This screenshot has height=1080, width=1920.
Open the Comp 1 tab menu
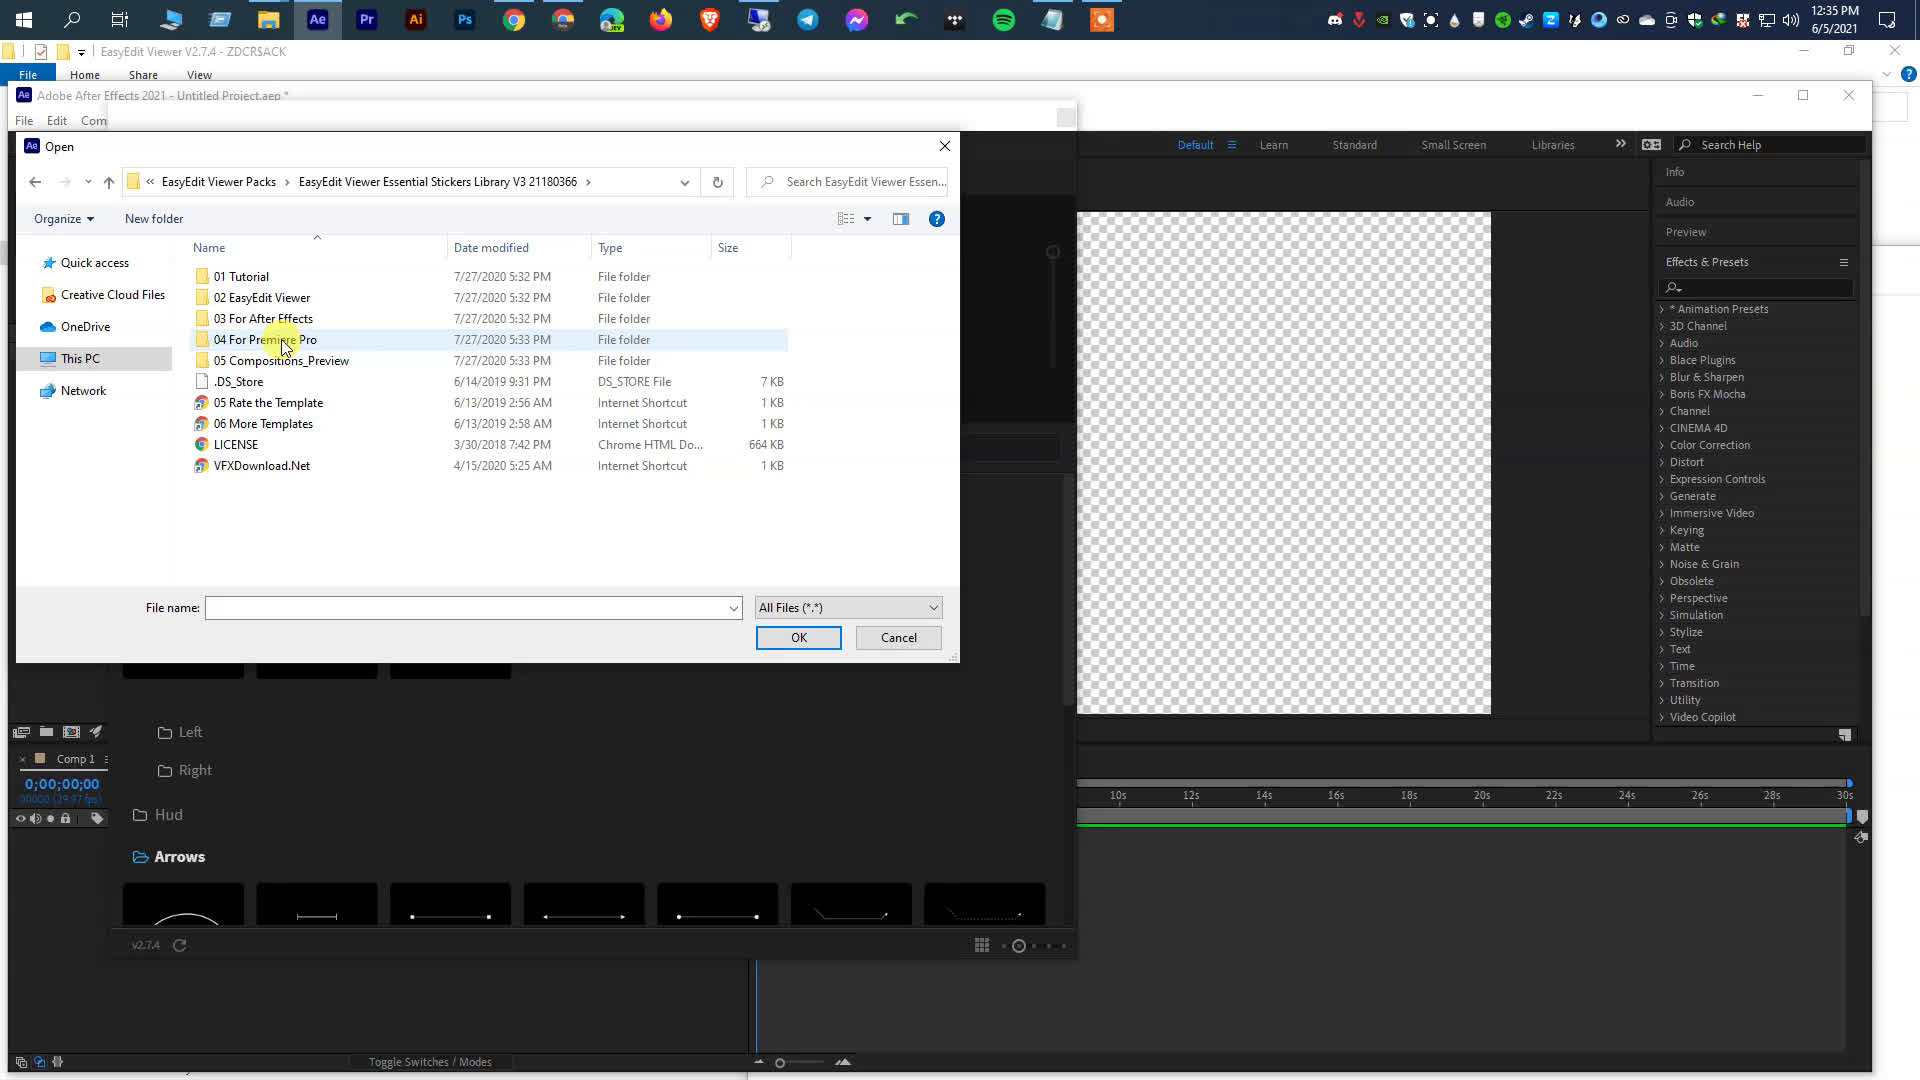point(106,759)
